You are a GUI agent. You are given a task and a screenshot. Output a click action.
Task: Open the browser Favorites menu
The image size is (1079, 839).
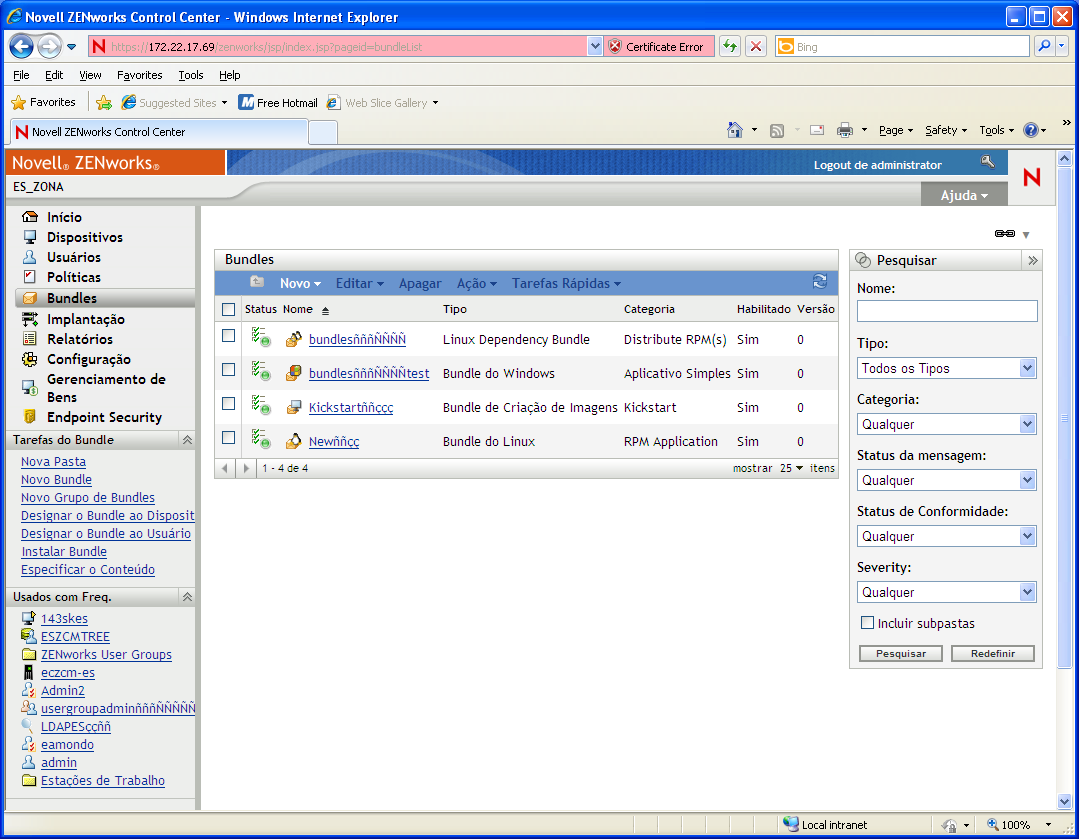click(140, 75)
